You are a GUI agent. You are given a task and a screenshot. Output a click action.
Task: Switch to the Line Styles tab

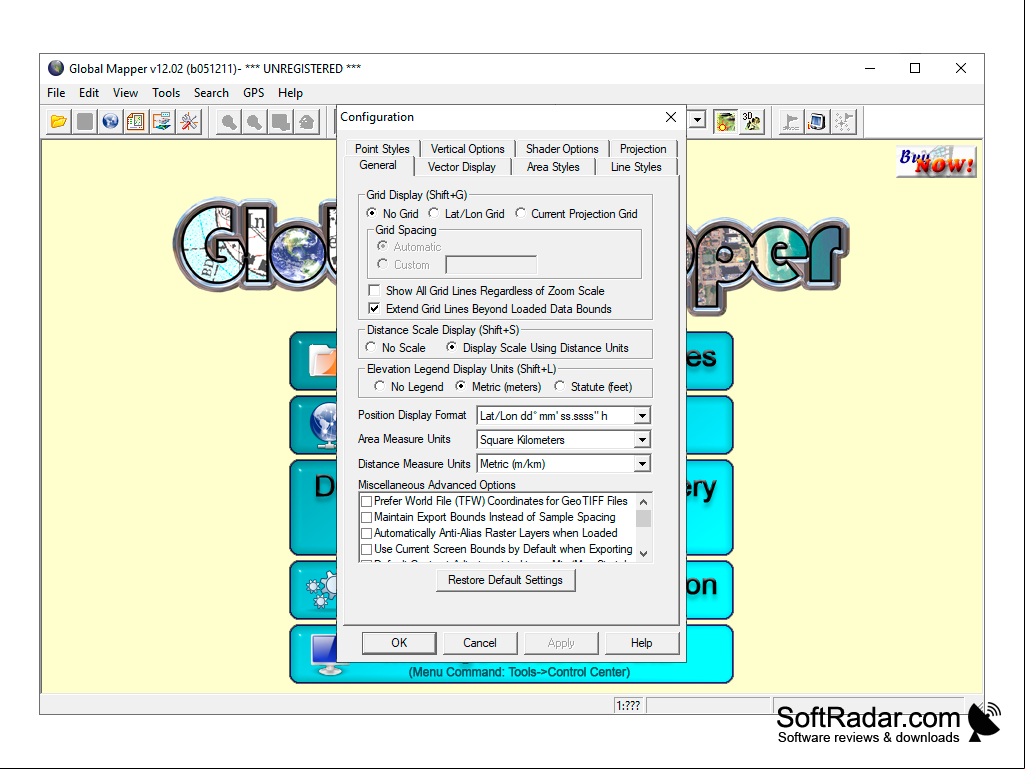(636, 167)
